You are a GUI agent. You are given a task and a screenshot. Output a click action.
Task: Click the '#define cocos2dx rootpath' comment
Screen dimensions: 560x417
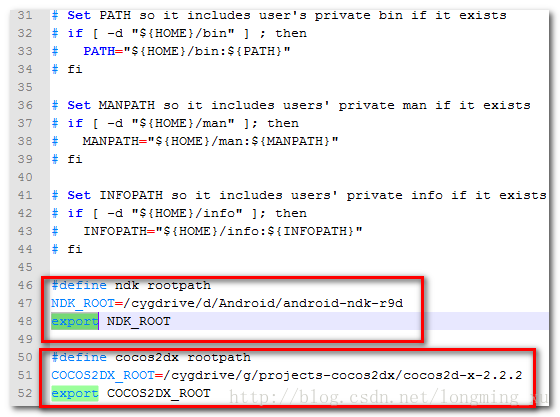click(x=151, y=357)
